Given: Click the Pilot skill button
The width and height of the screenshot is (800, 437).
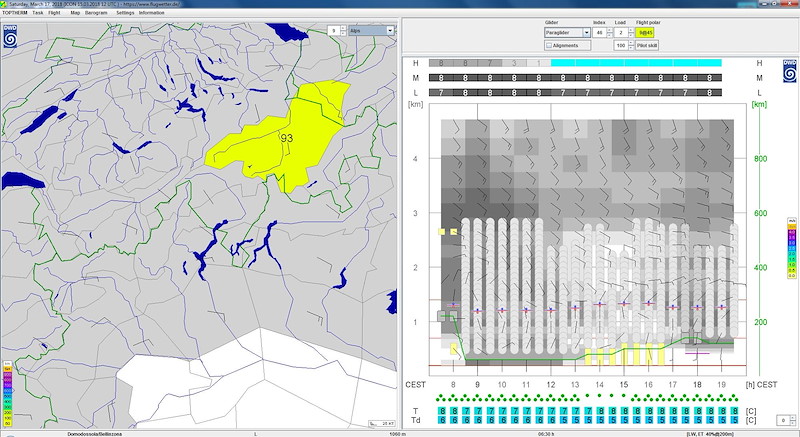Looking at the screenshot, I should point(647,45).
